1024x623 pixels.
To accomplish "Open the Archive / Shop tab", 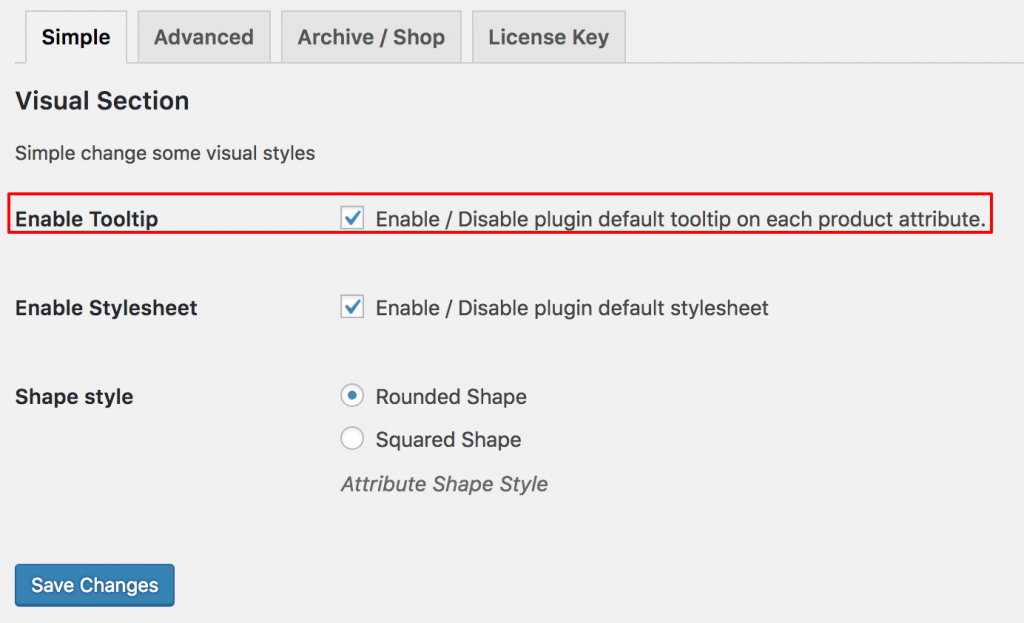I will click(371, 37).
